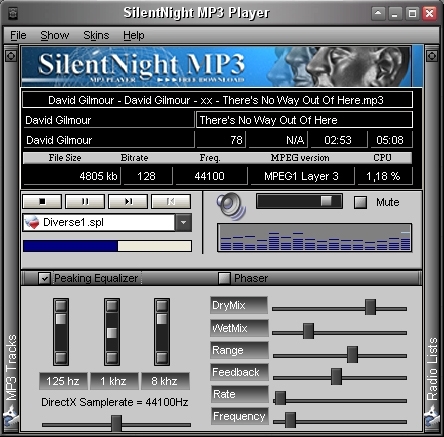Click the Range label button
This screenshot has height=437, width=444.
[239, 350]
